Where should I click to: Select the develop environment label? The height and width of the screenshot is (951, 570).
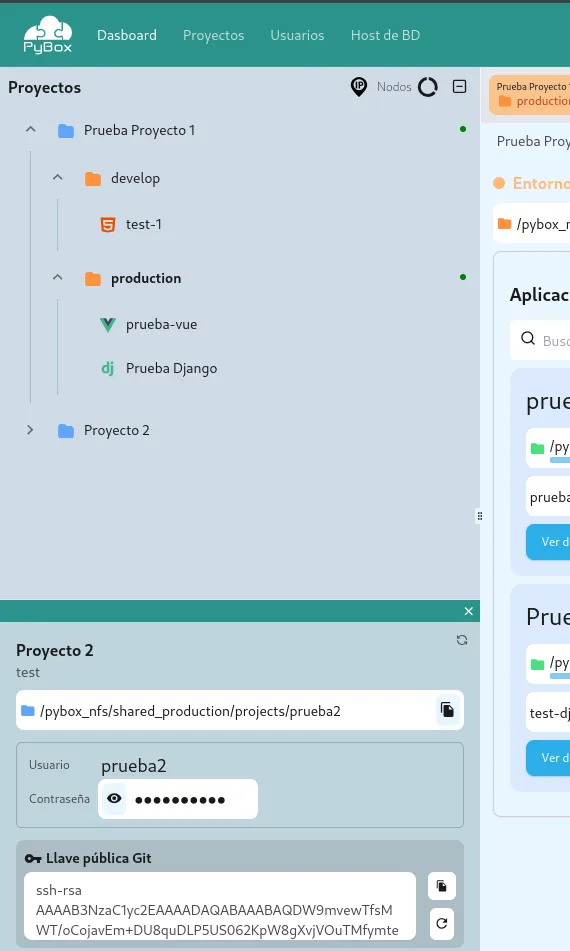[x=135, y=178]
